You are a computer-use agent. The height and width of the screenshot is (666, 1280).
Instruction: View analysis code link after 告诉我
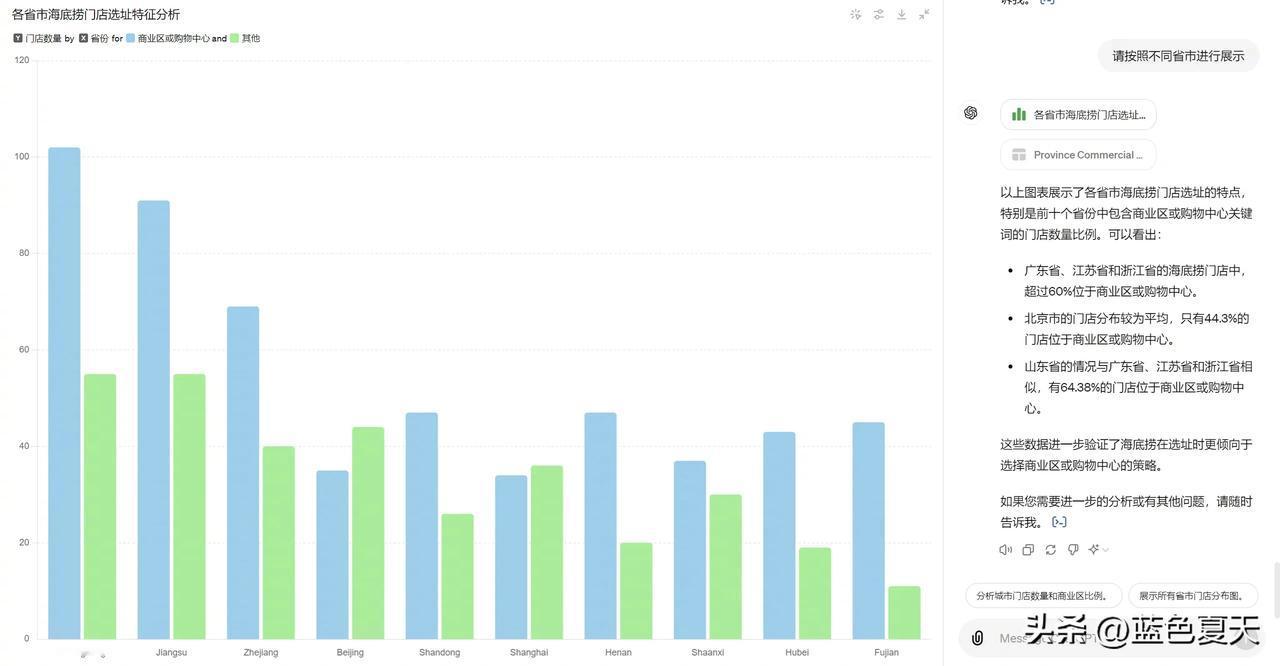pos(1059,522)
